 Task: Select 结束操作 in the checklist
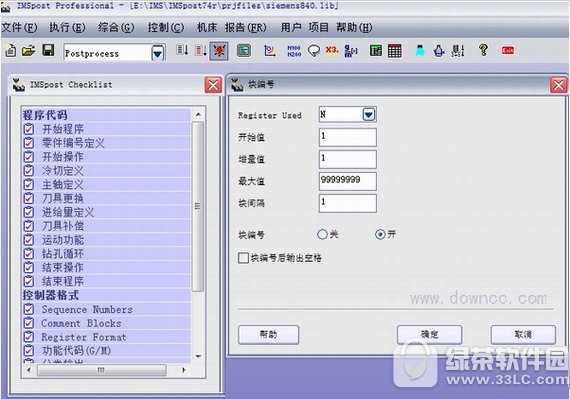(x=106, y=267)
